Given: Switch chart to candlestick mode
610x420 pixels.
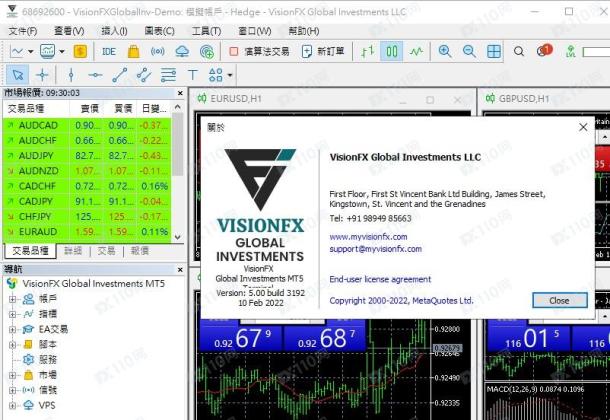Looking at the screenshot, I should (x=392, y=51).
